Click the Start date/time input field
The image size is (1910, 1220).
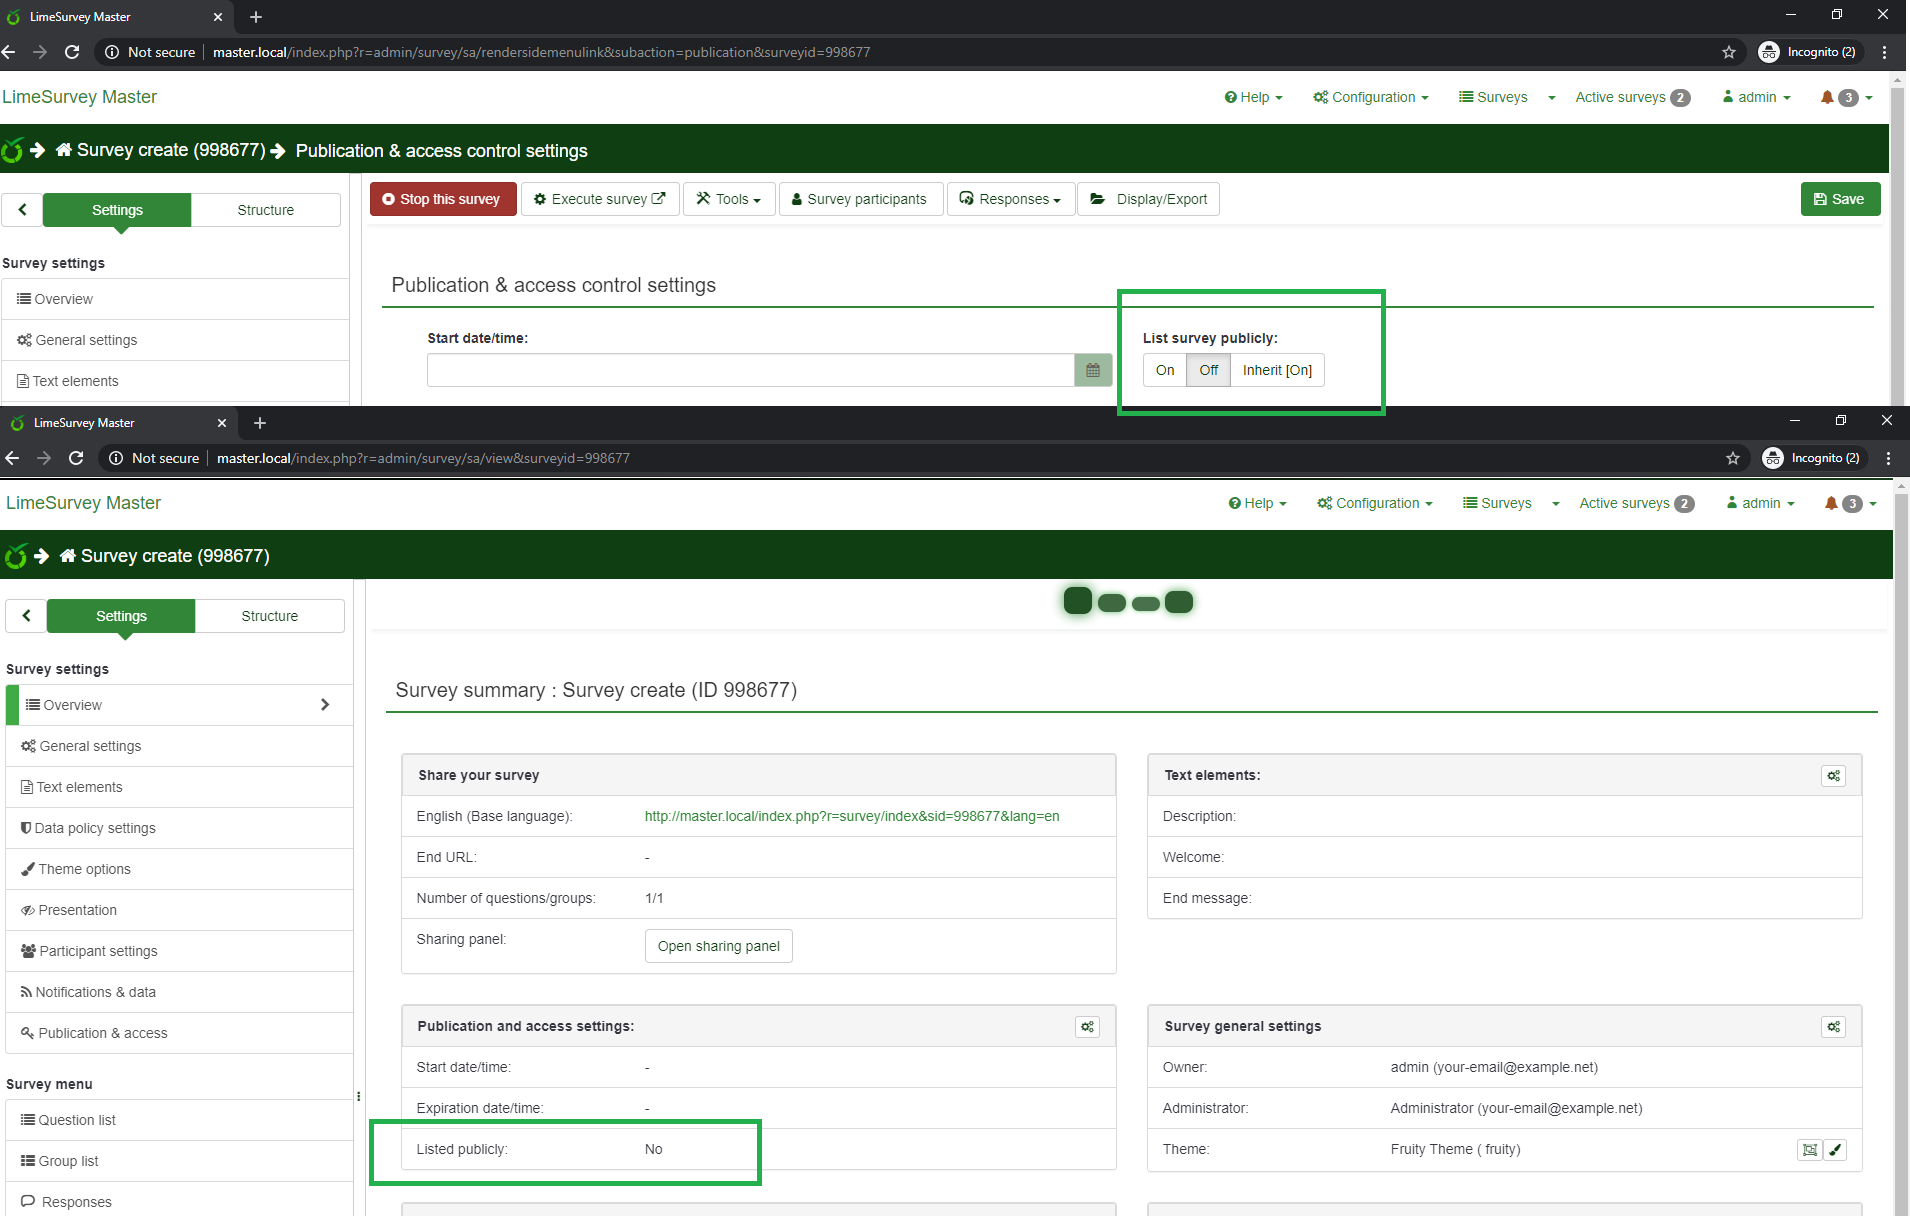click(750, 370)
